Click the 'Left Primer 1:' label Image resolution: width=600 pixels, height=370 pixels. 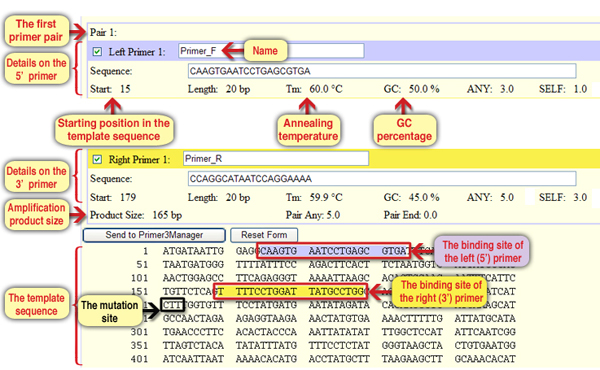coord(137,52)
